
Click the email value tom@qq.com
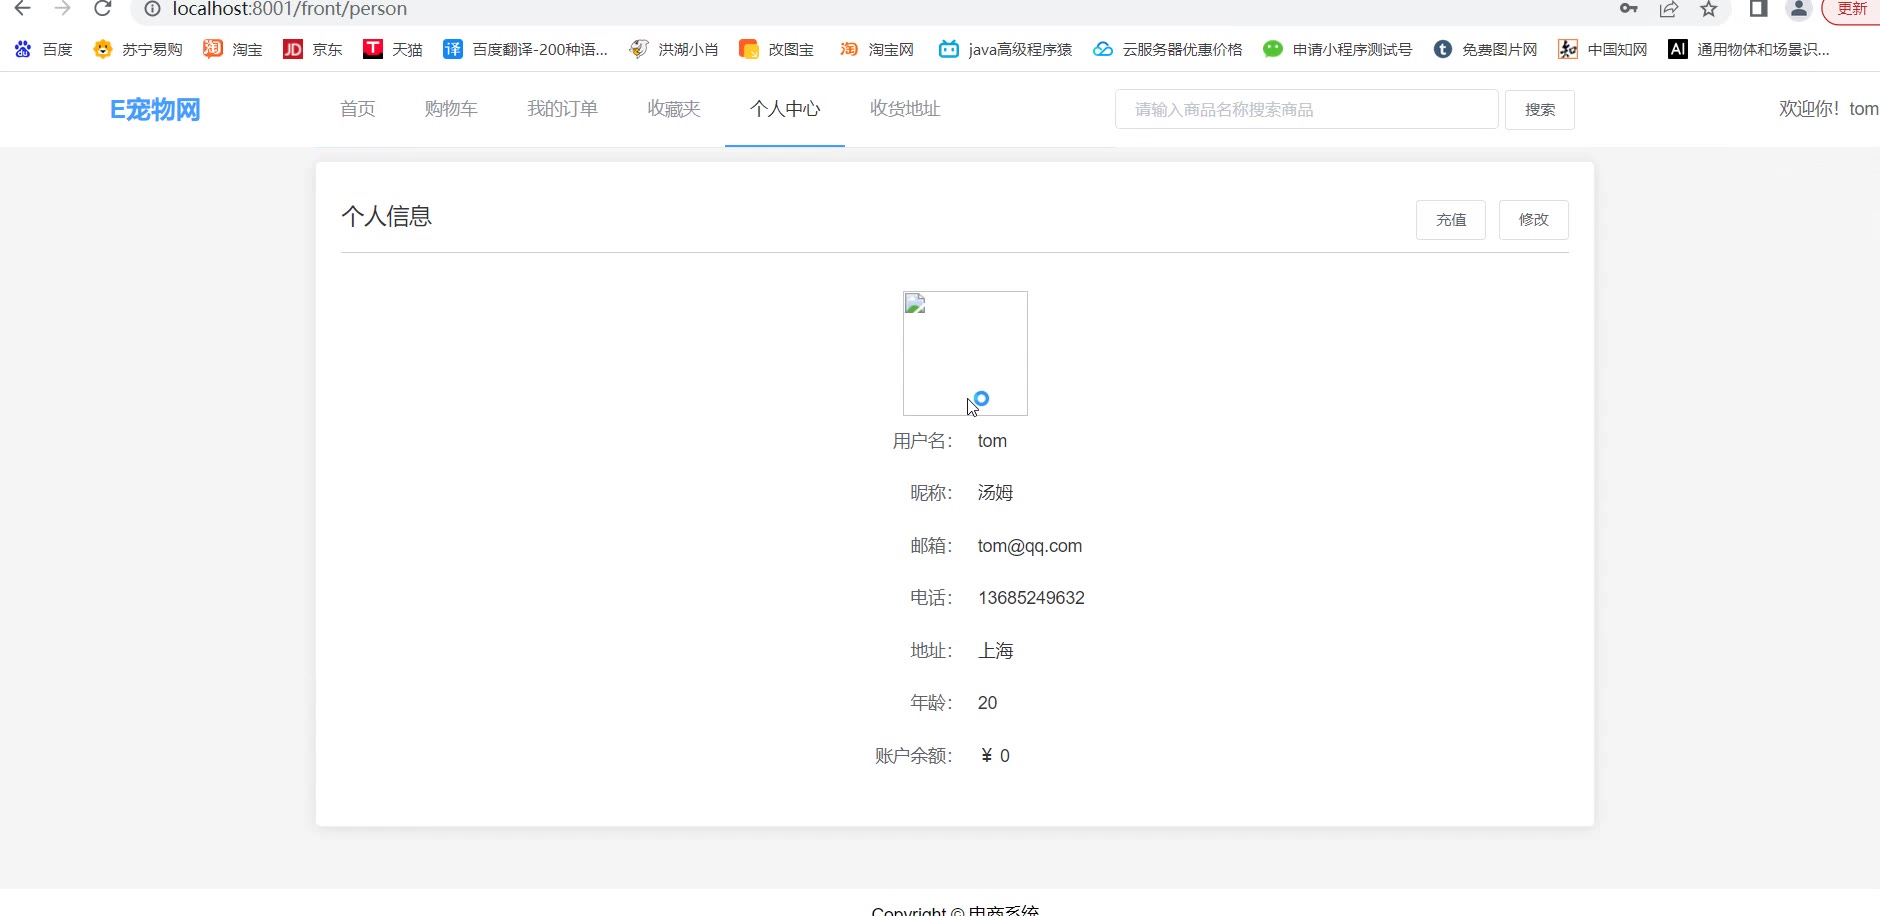(x=1030, y=546)
